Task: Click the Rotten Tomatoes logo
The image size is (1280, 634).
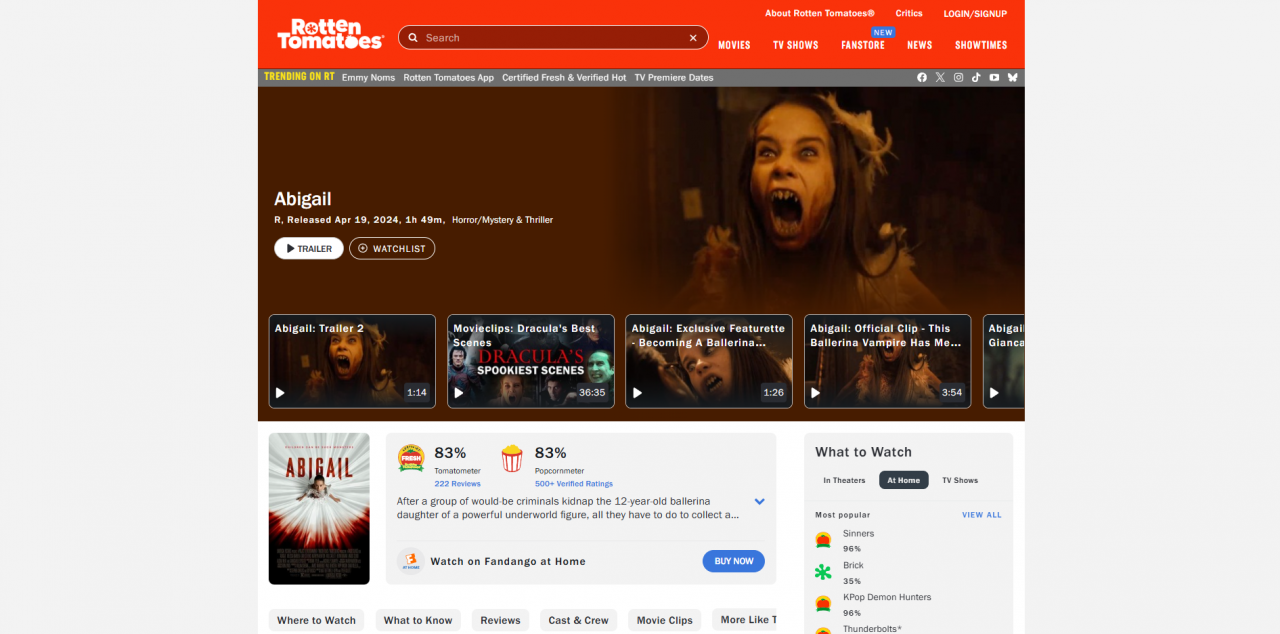Action: [x=330, y=34]
